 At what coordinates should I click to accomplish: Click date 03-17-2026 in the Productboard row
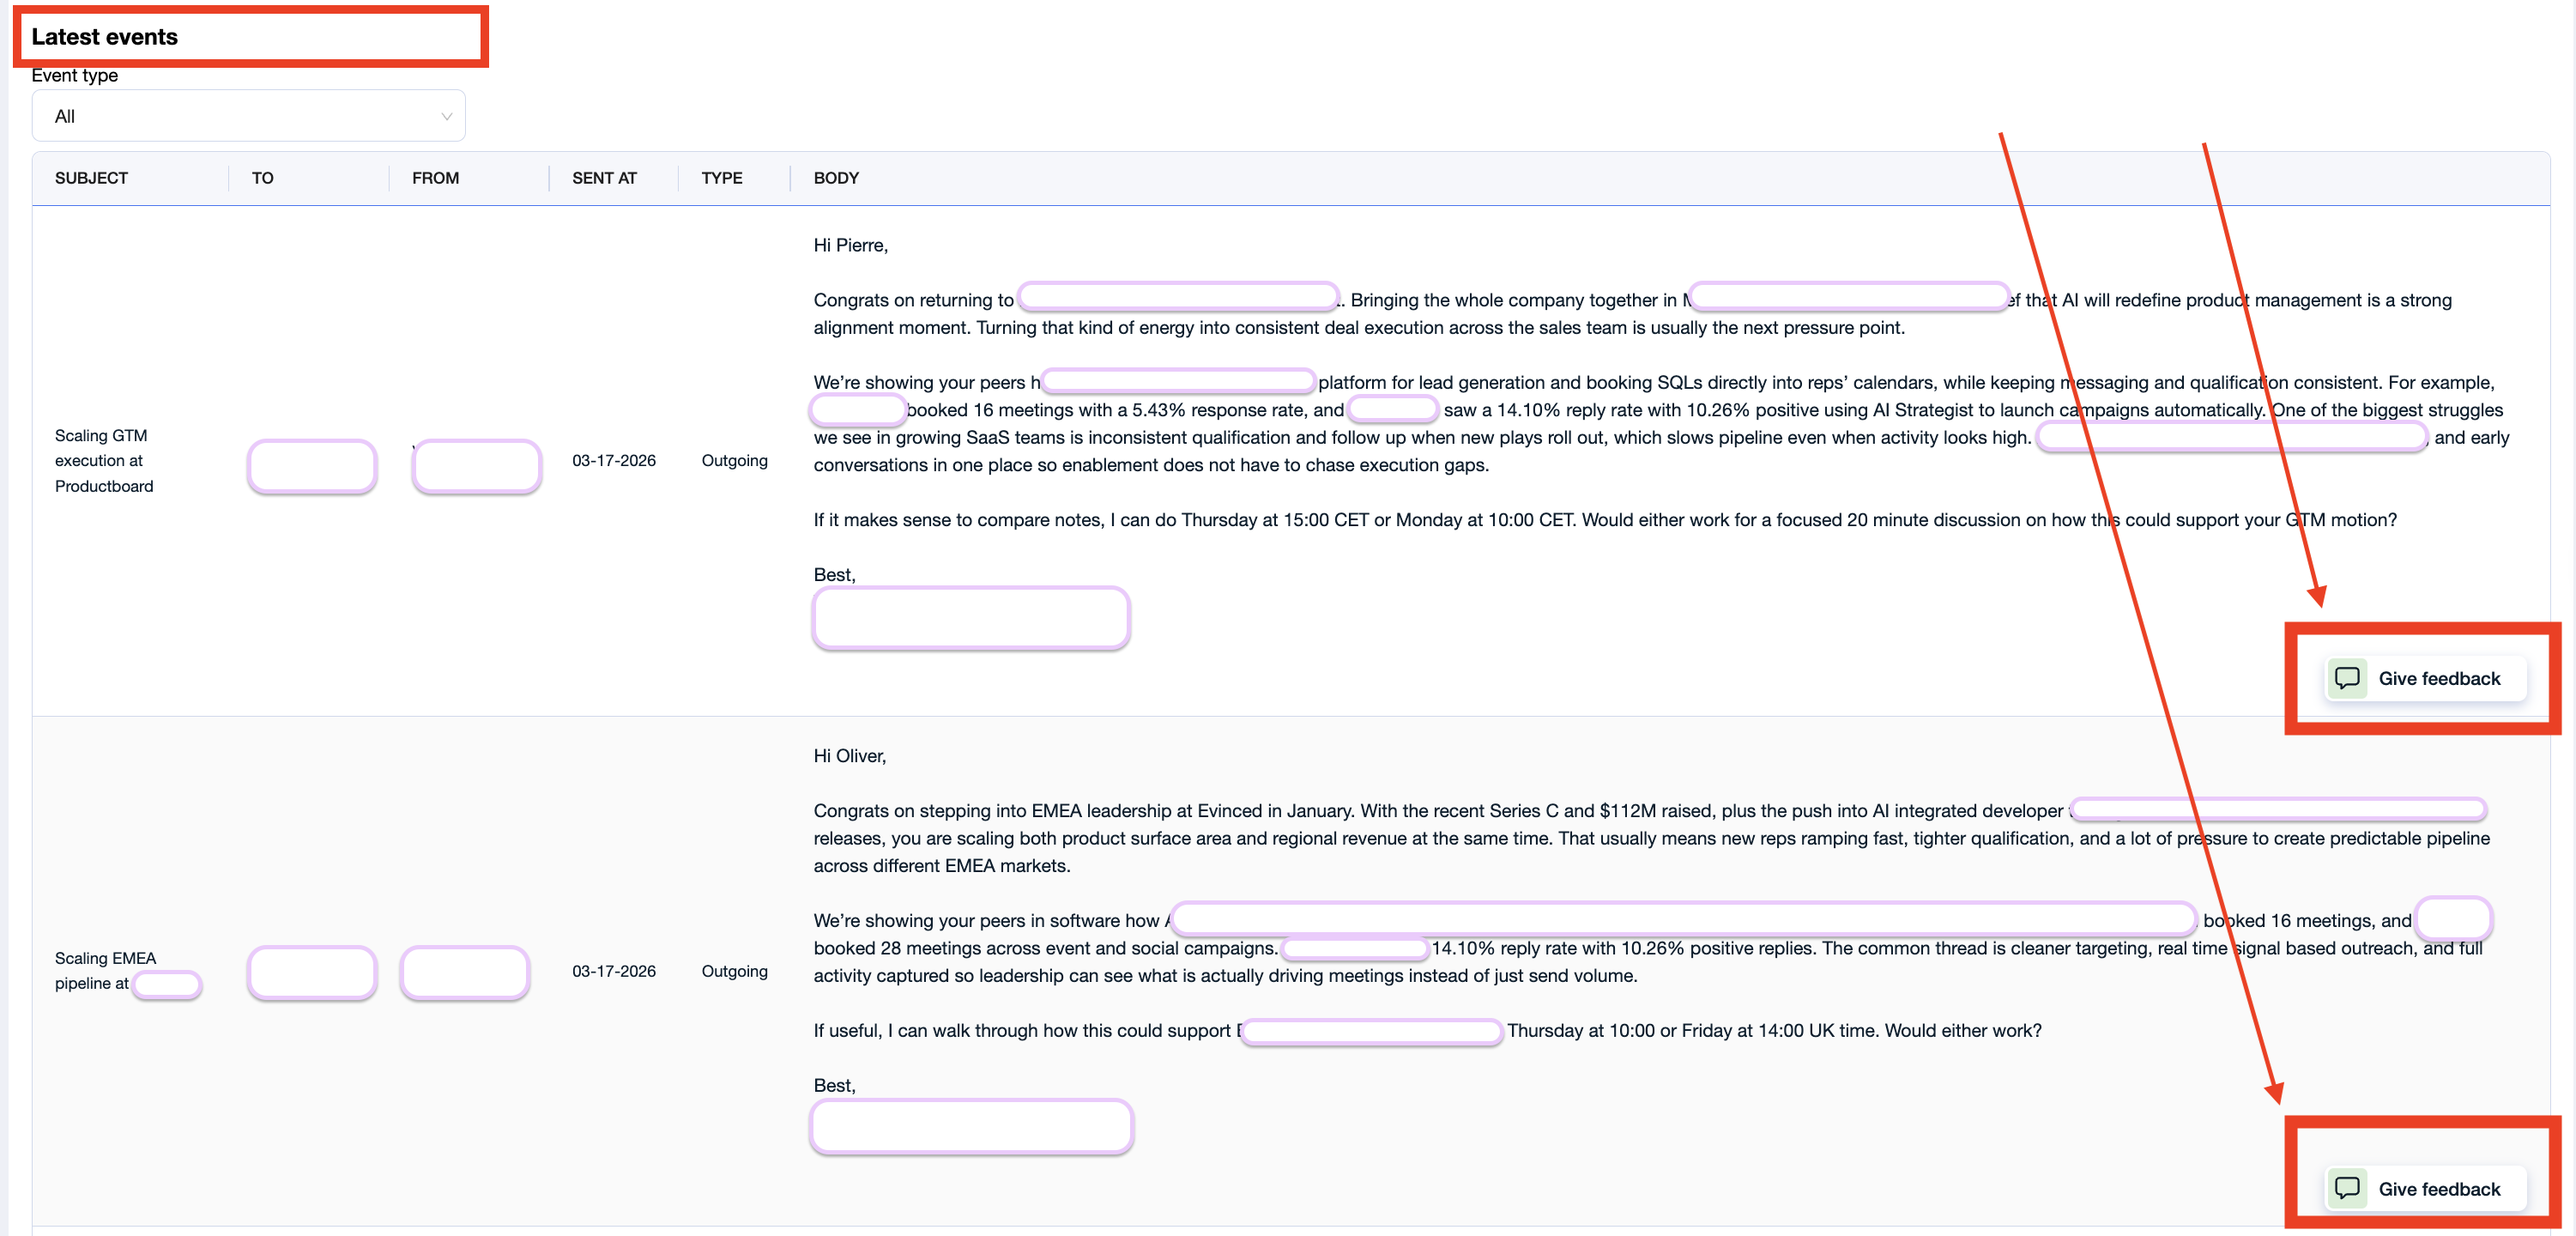614,460
